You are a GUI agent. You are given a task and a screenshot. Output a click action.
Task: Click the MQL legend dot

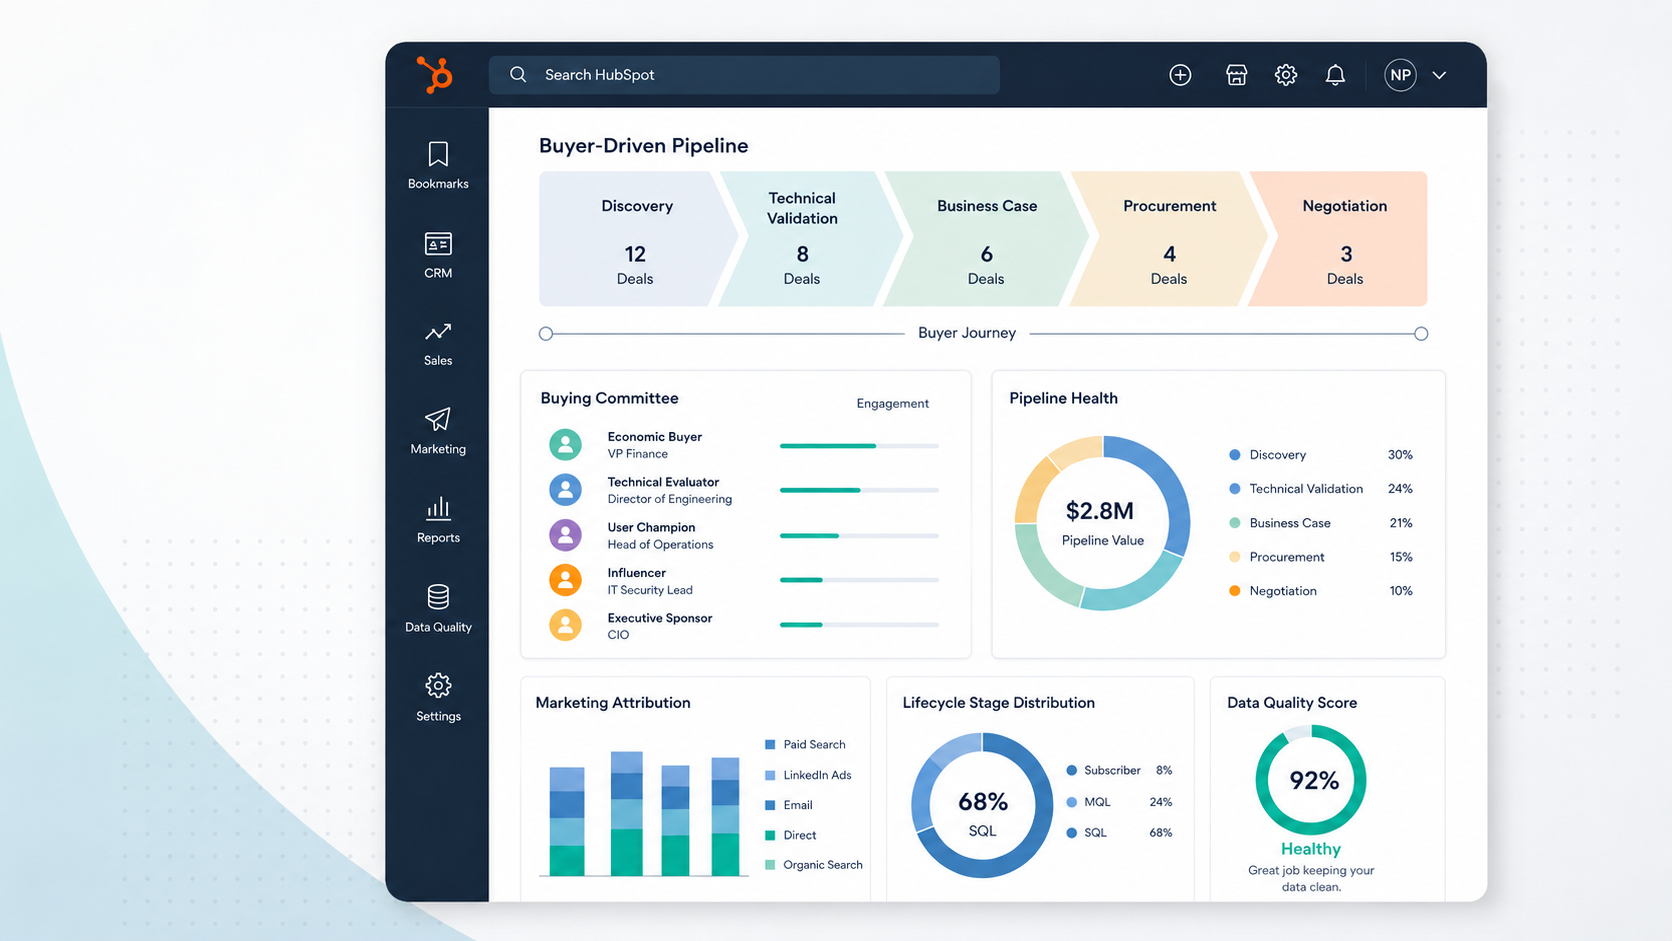1072,802
